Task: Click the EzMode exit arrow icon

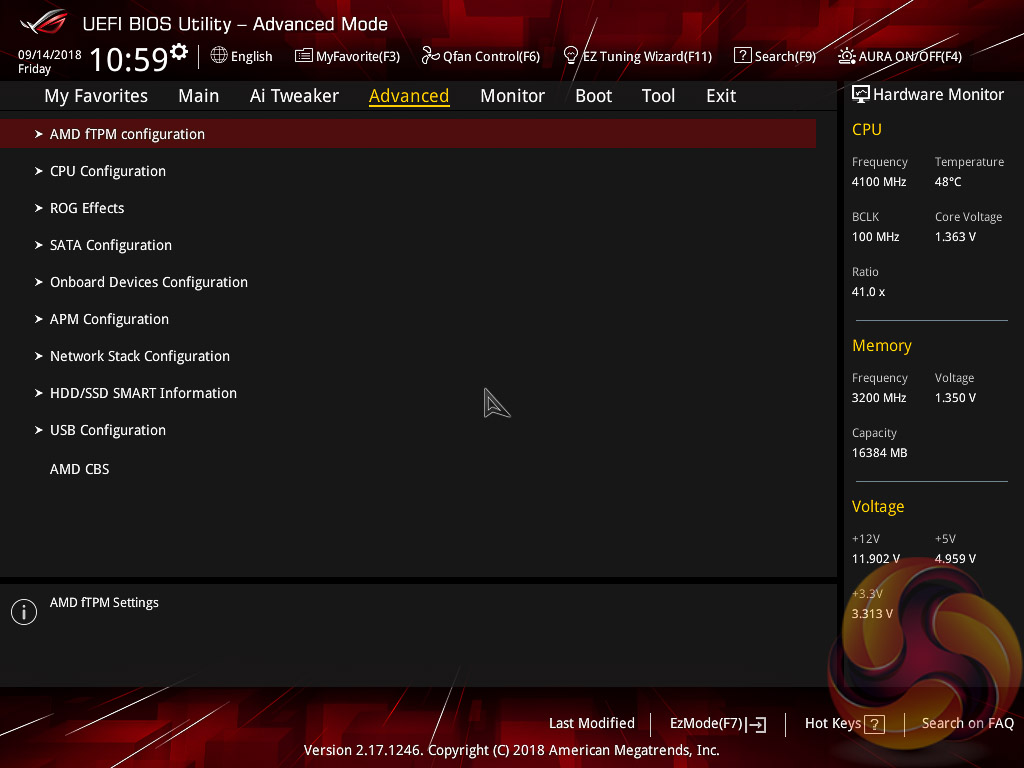Action: [x=756, y=724]
